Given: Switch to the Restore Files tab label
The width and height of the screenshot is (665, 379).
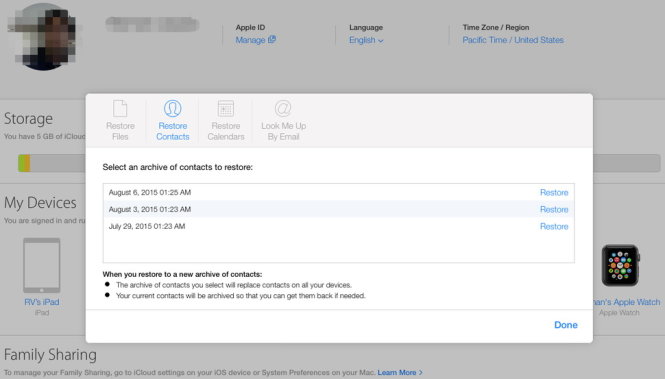Looking at the screenshot, I should click(x=120, y=131).
